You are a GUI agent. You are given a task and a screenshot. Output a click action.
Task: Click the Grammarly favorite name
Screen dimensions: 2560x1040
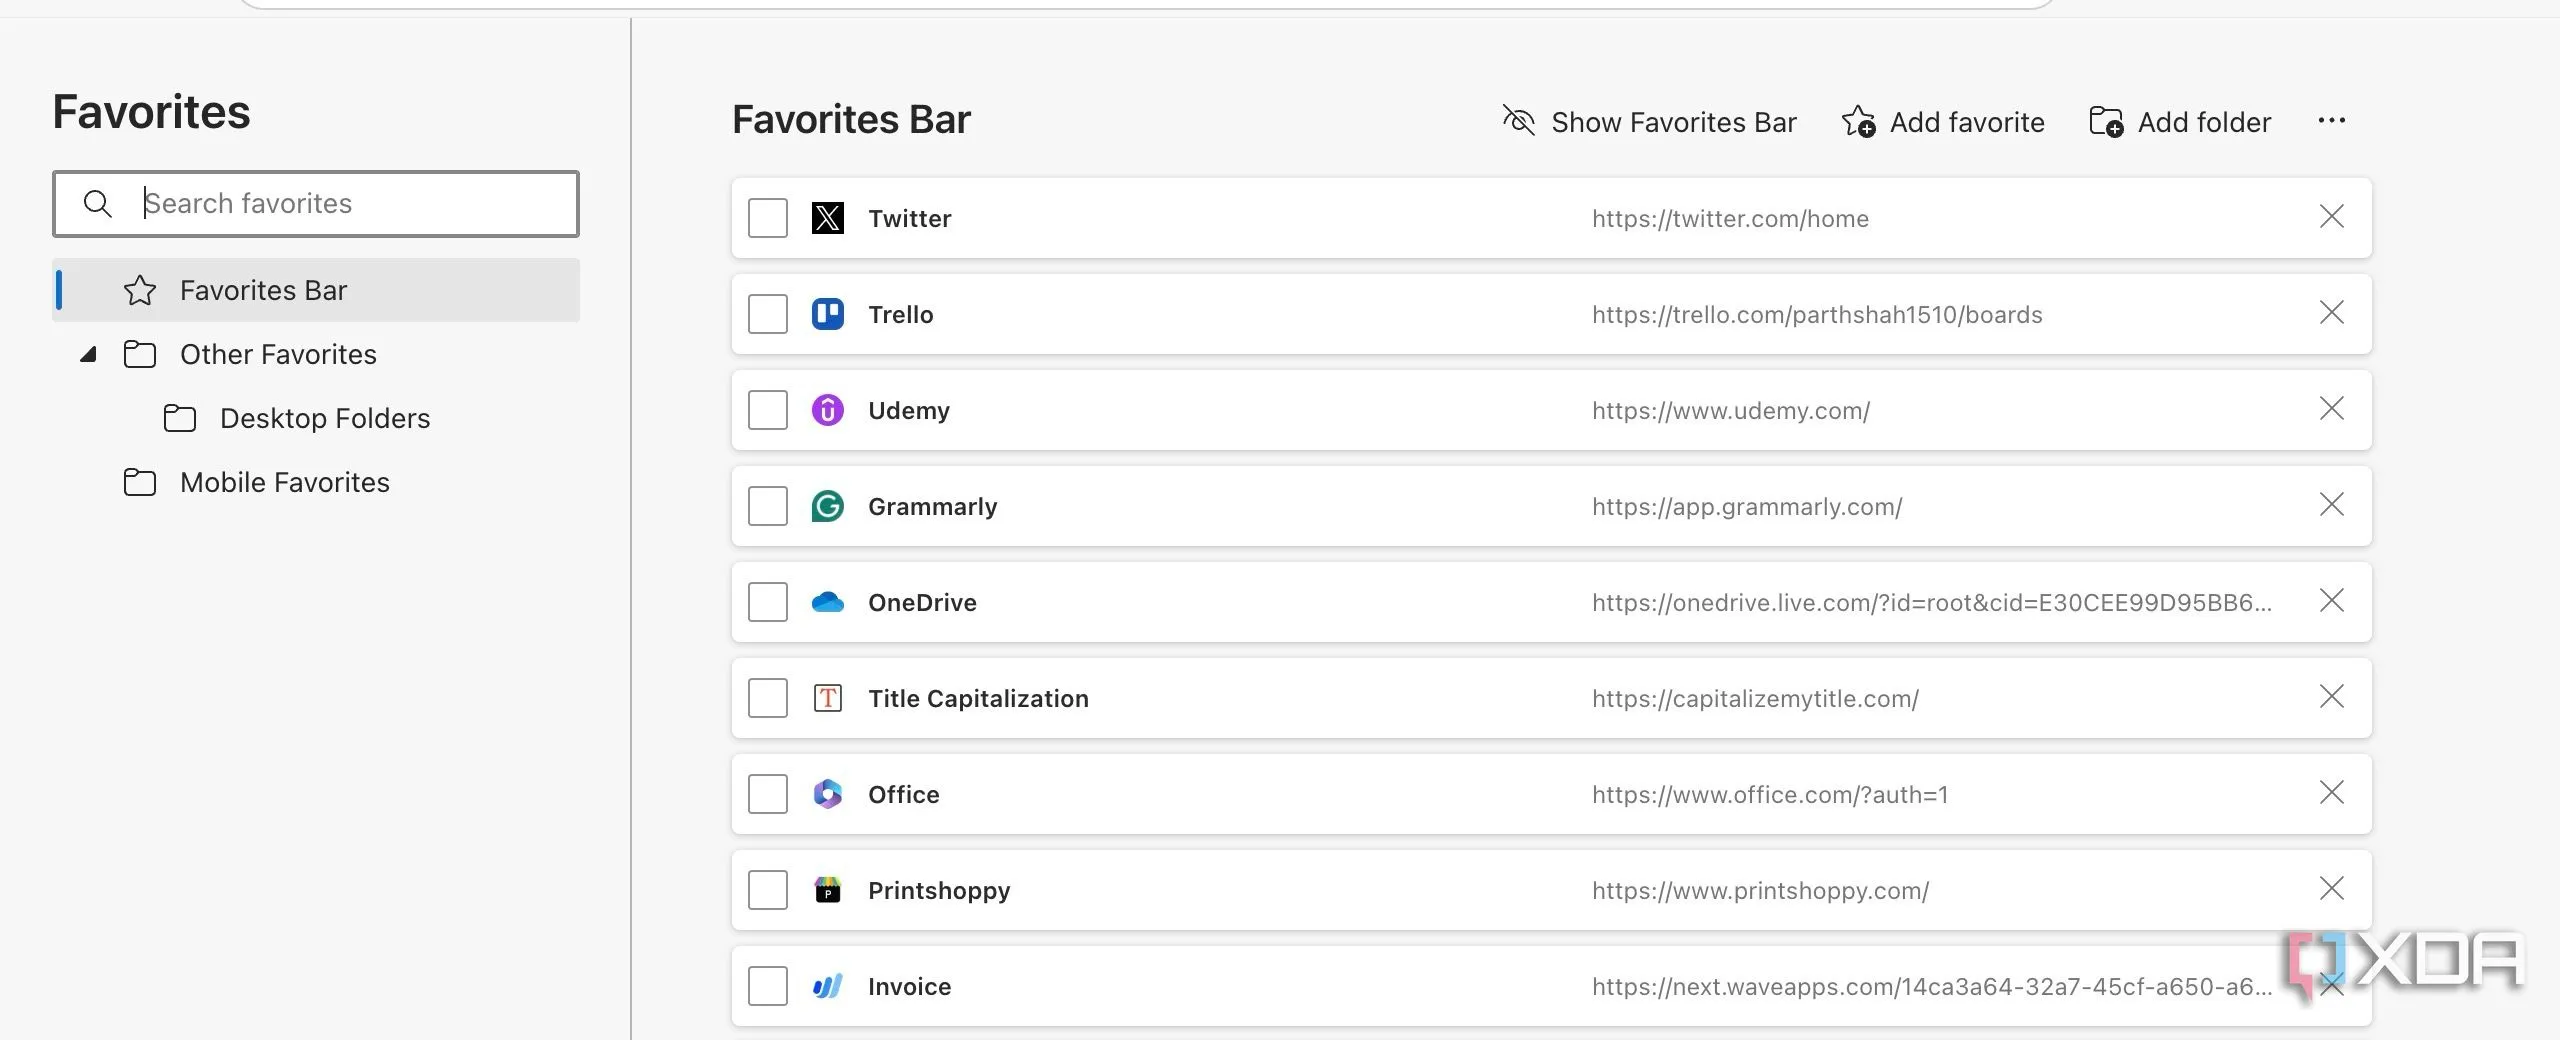tap(932, 506)
